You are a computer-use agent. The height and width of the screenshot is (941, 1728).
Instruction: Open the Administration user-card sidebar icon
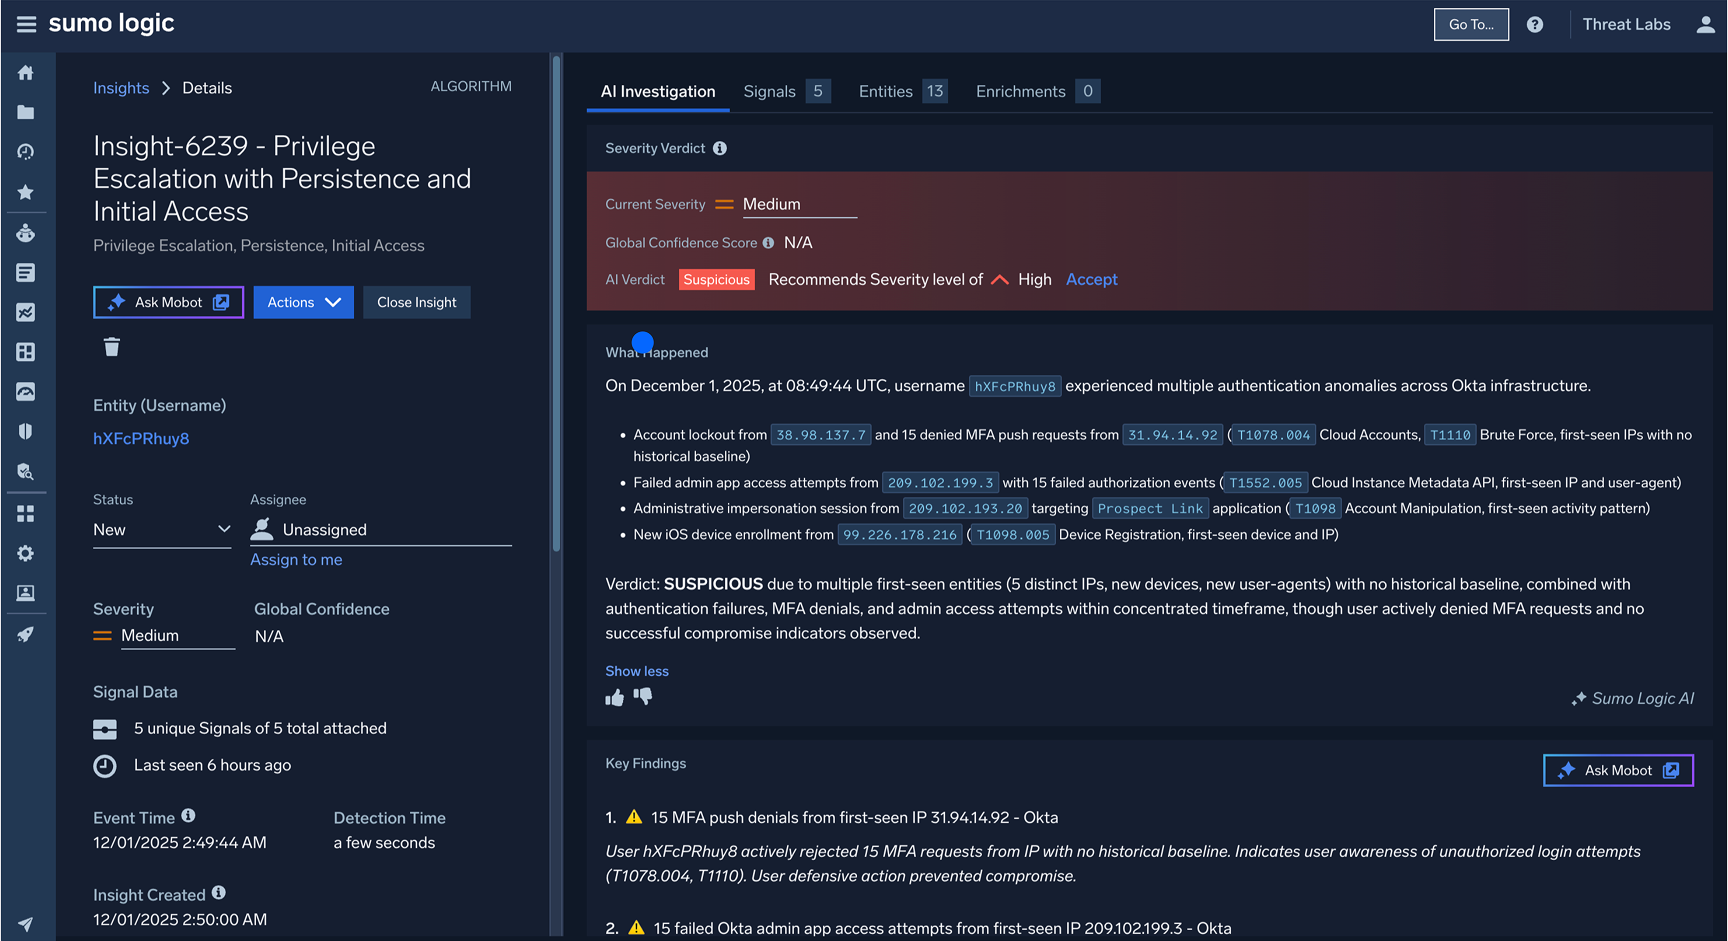(26, 593)
